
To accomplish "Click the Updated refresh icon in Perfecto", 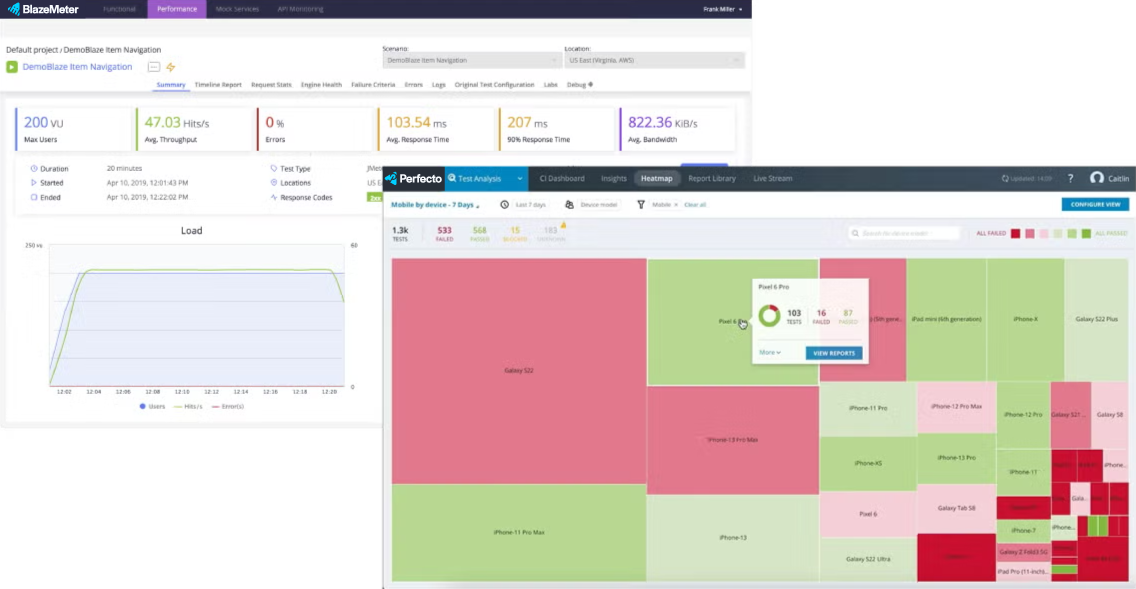I will (x=1005, y=178).
